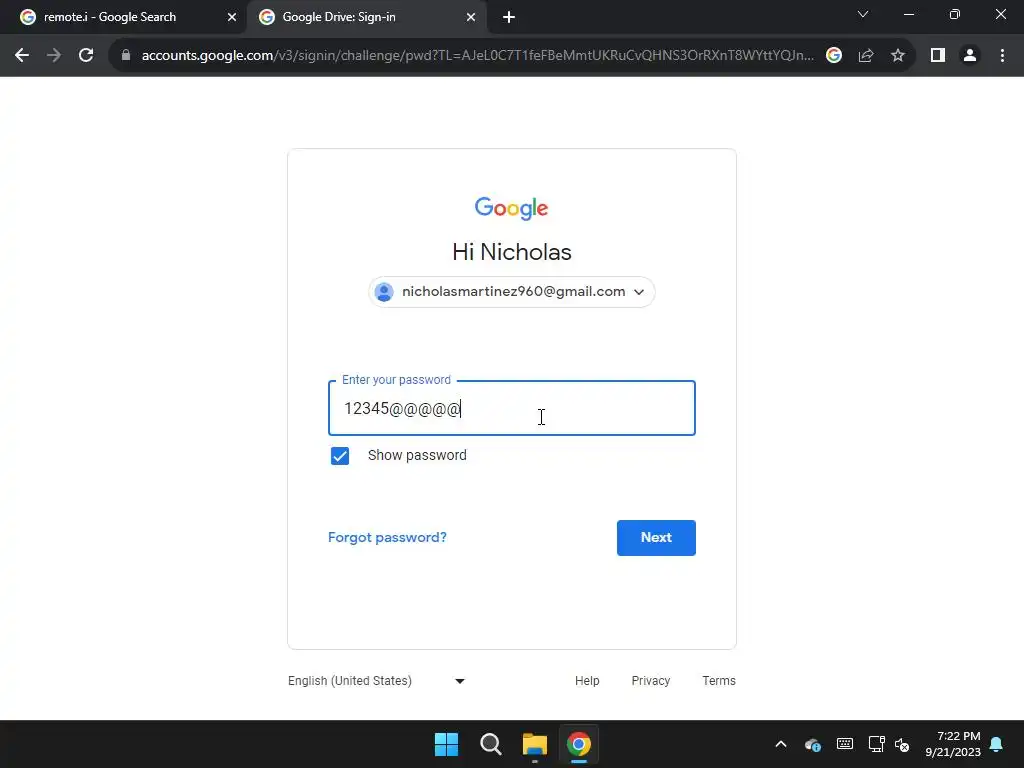
Task: Click the Chrome taskbar icon
Action: (579, 744)
